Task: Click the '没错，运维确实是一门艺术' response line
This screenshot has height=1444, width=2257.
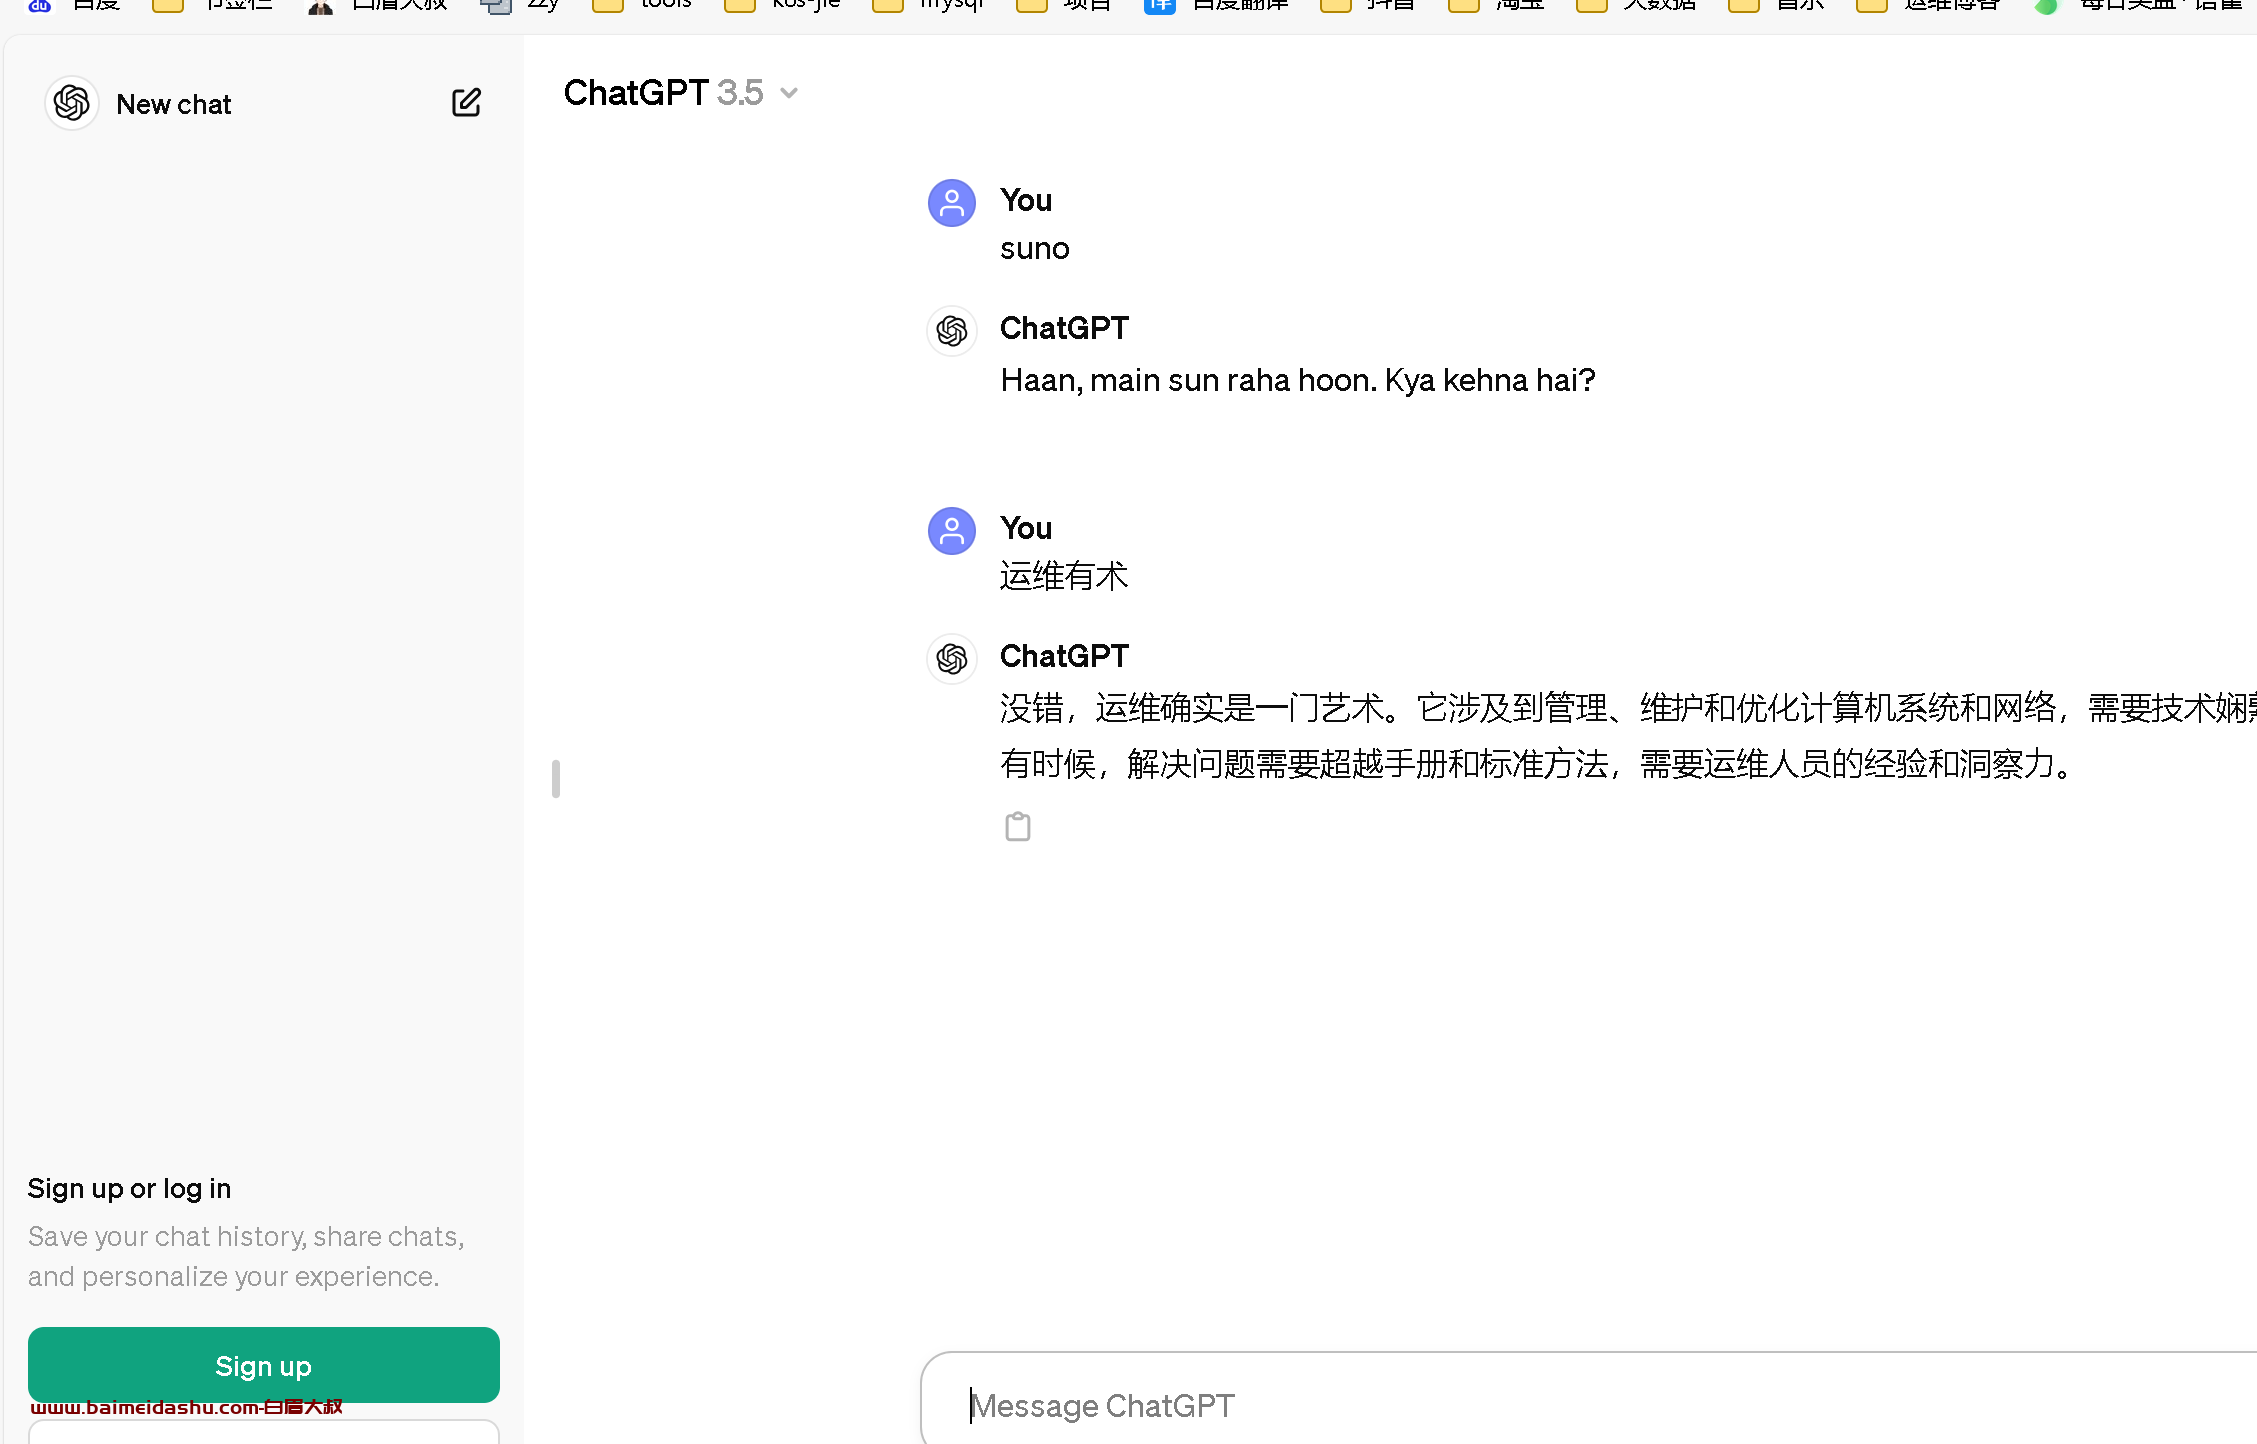Action: (1628, 708)
